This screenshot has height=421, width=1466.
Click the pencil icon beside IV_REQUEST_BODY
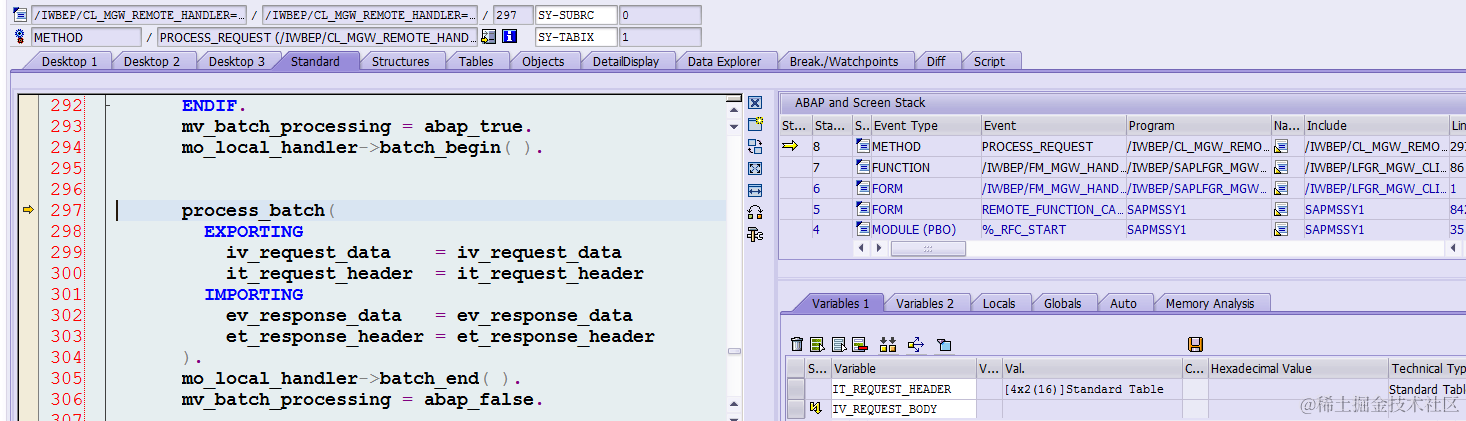[816, 409]
